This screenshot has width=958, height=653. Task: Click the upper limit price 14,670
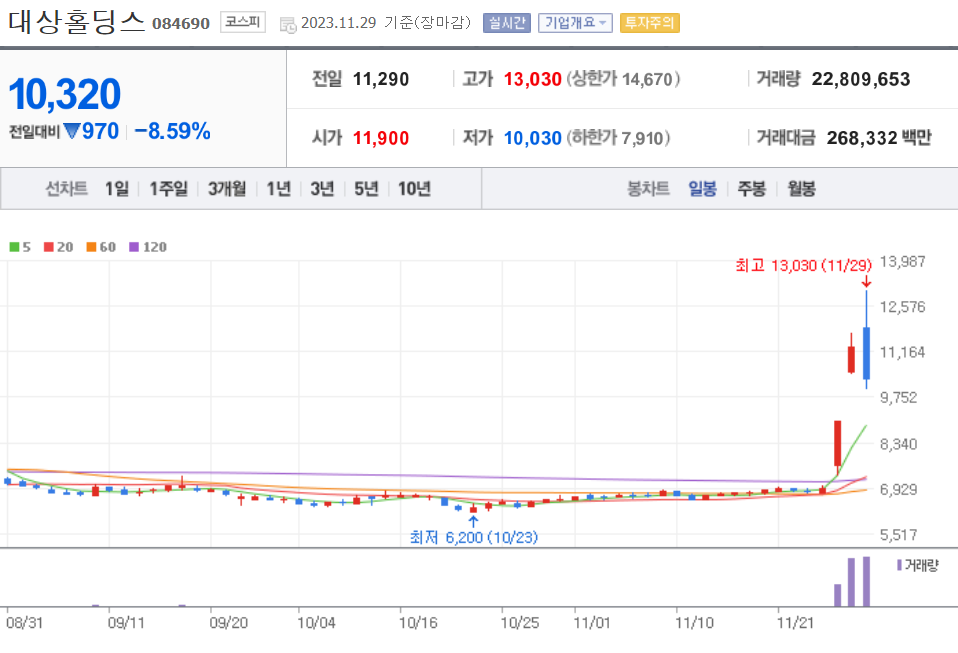coord(647,79)
